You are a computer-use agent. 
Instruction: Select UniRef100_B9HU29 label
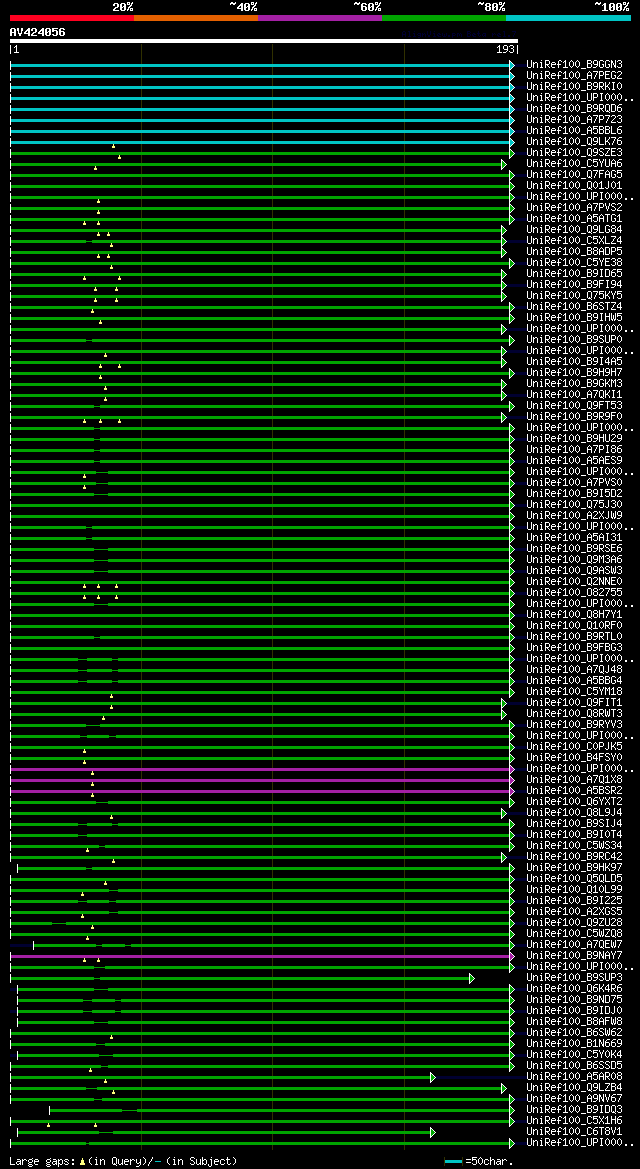574,439
